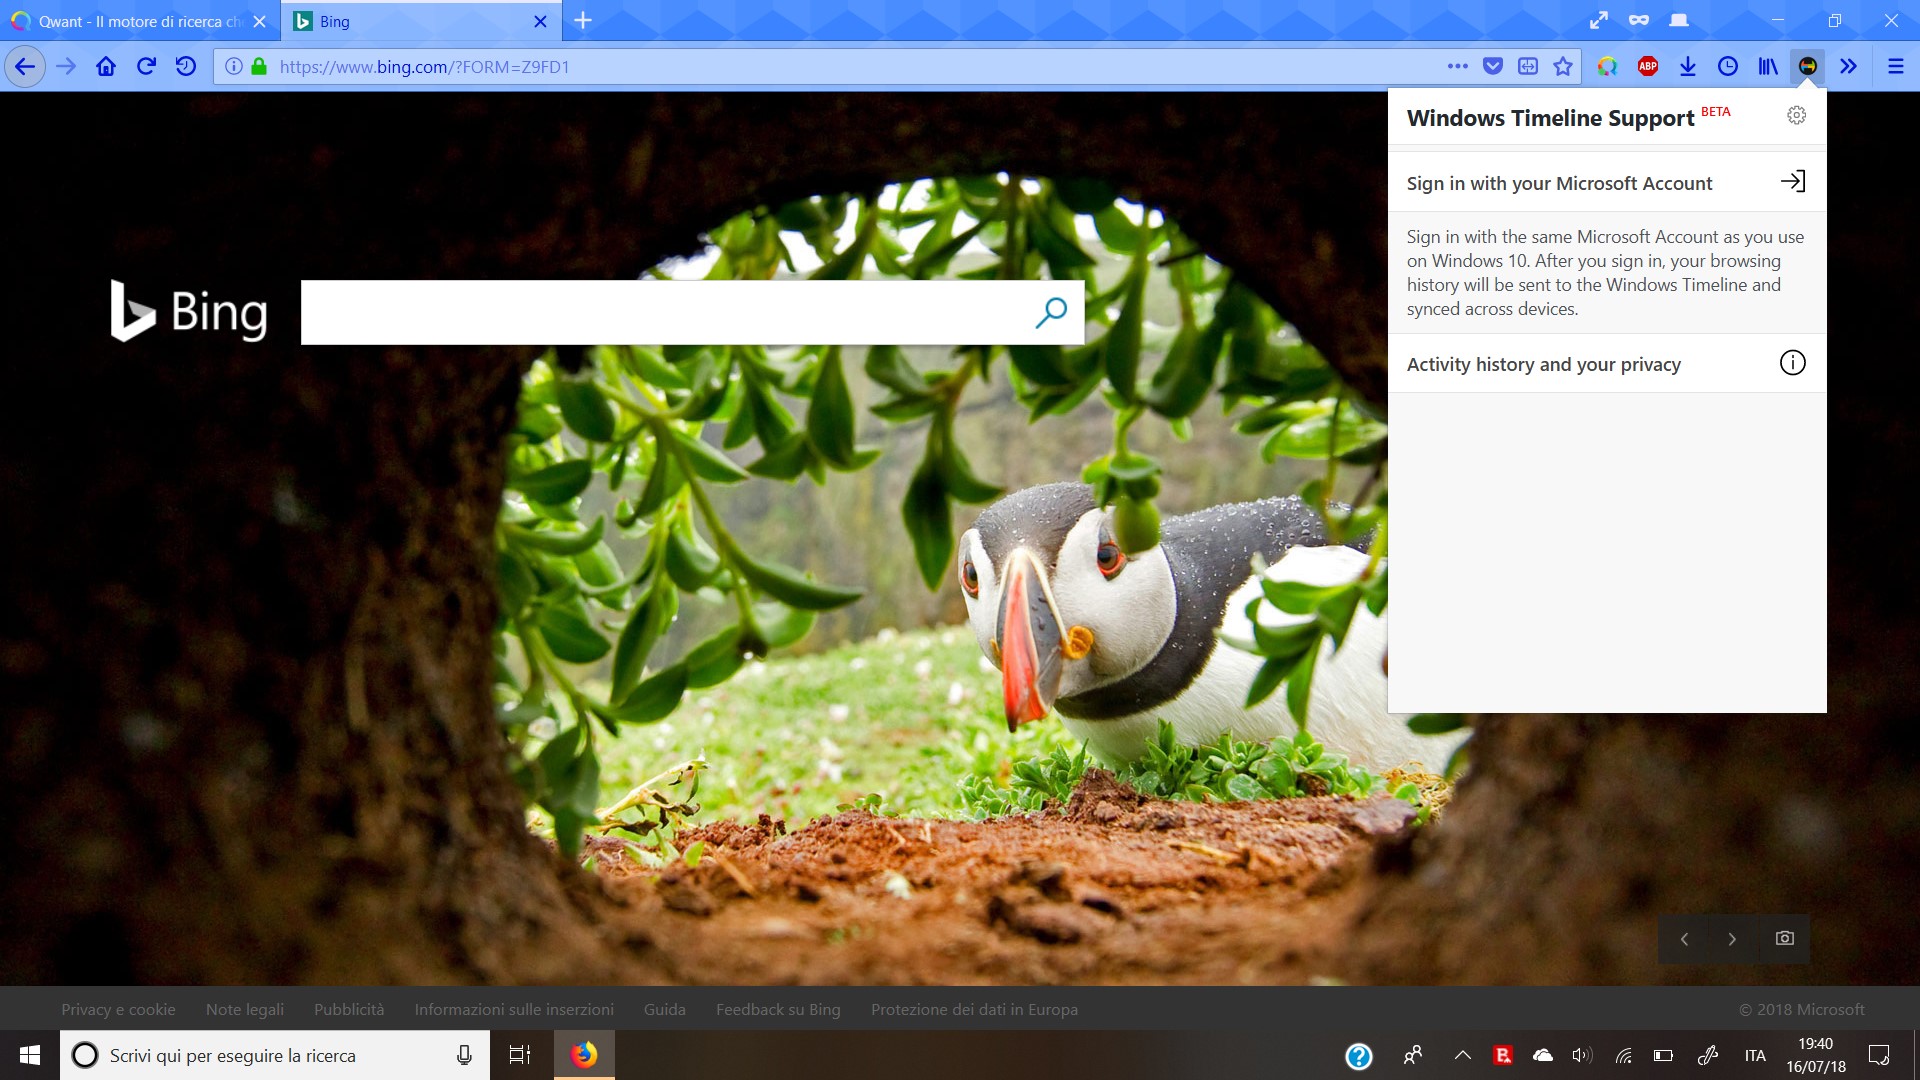The image size is (1920, 1080).
Task: Open the Qwant extension icon
Action: pos(1607,67)
